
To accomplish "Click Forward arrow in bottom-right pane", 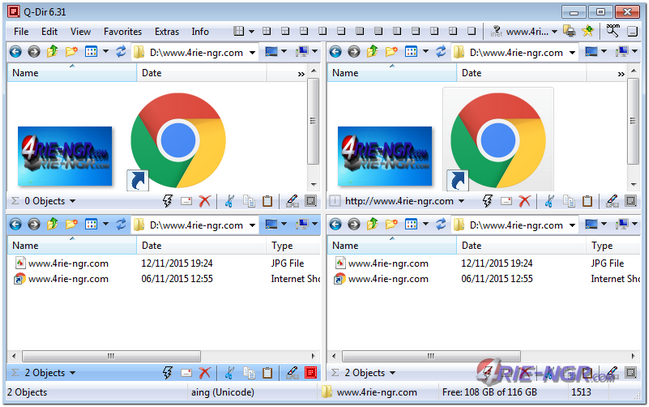I will click(354, 224).
